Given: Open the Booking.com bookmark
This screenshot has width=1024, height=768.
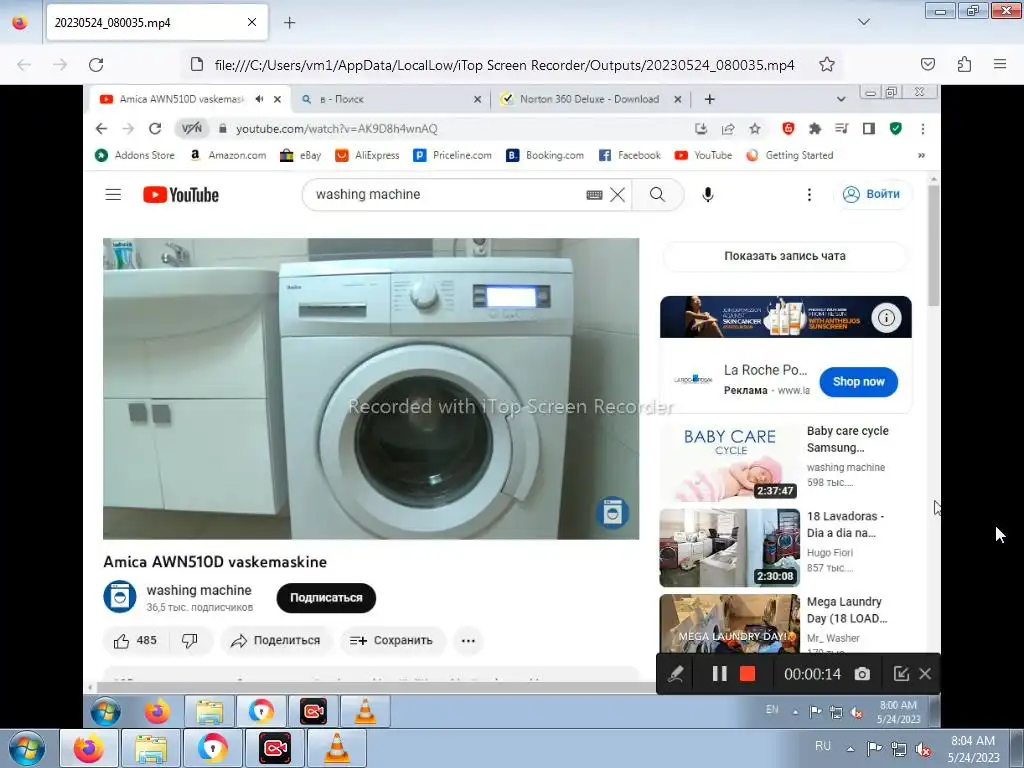Looking at the screenshot, I should [x=545, y=155].
